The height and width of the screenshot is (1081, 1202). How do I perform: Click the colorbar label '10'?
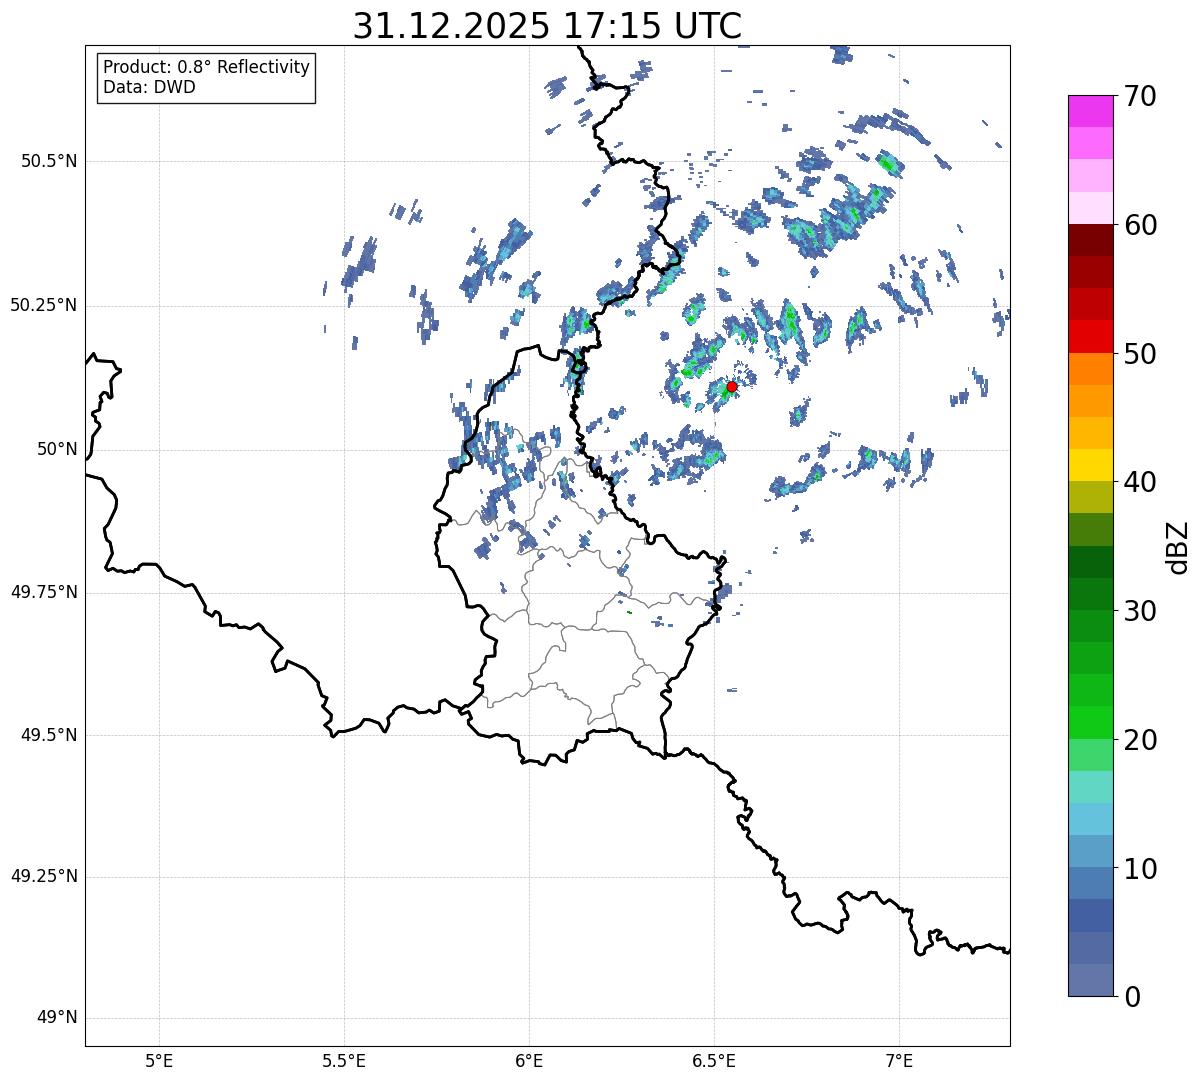pyautogui.click(x=1140, y=868)
